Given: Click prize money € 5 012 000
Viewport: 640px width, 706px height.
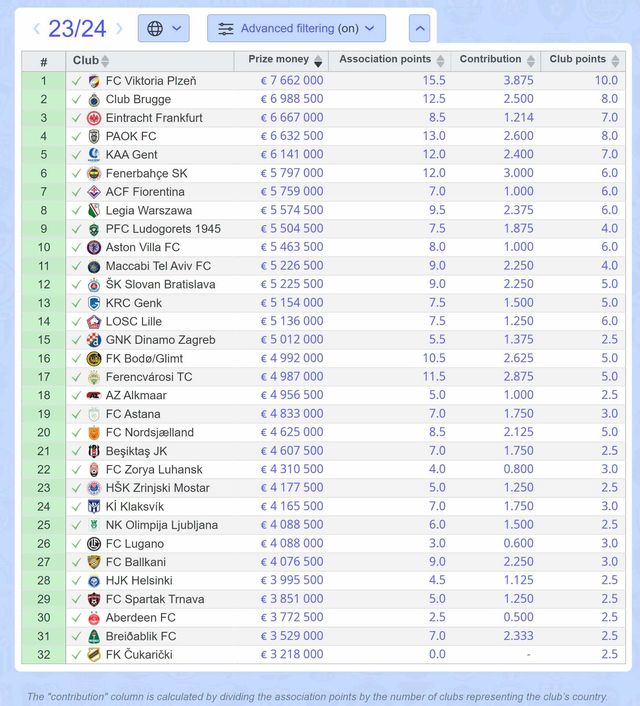Looking at the screenshot, I should [292, 339].
